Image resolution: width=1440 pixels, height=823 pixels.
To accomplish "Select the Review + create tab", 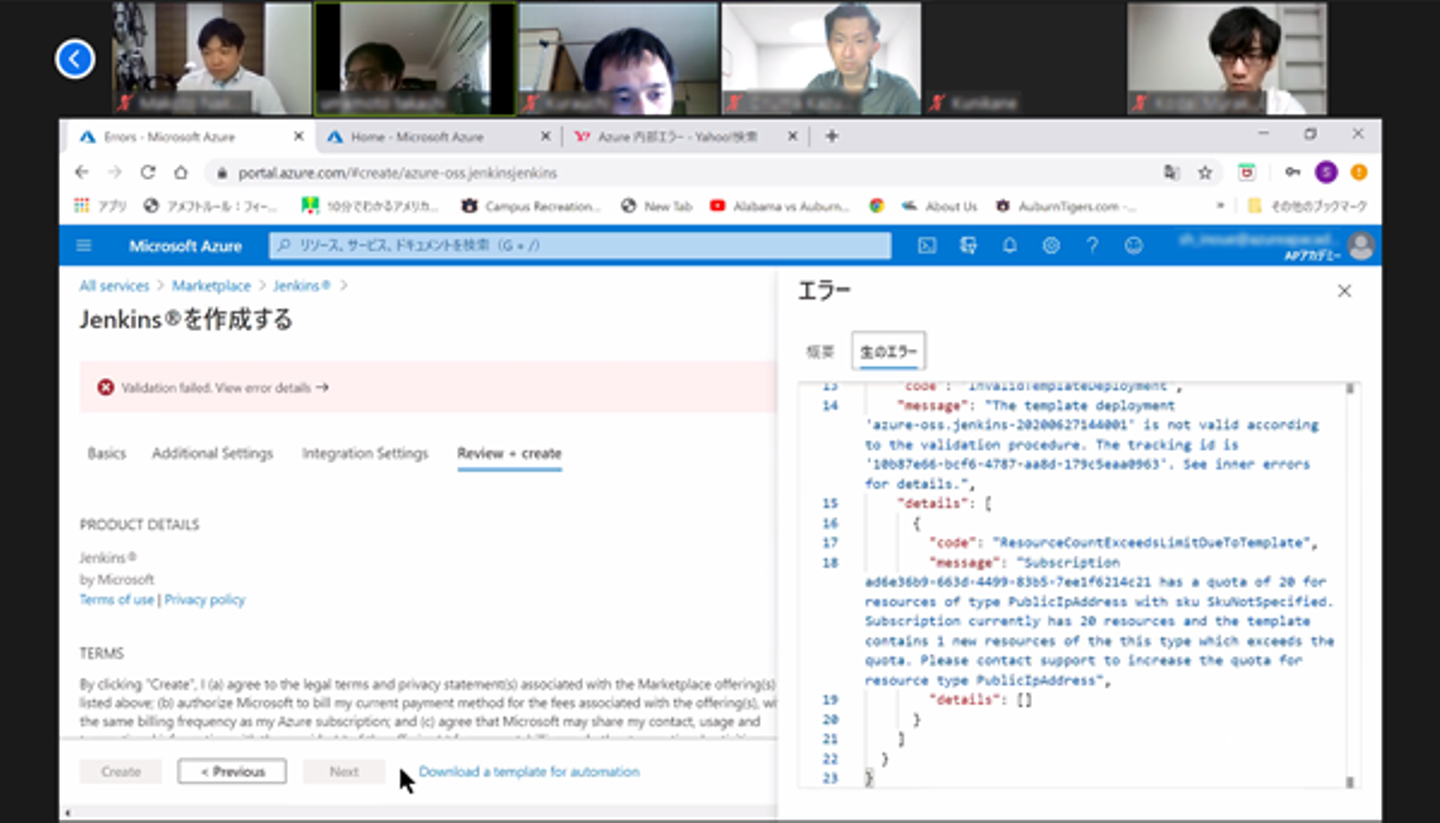I will pyautogui.click(x=509, y=453).
